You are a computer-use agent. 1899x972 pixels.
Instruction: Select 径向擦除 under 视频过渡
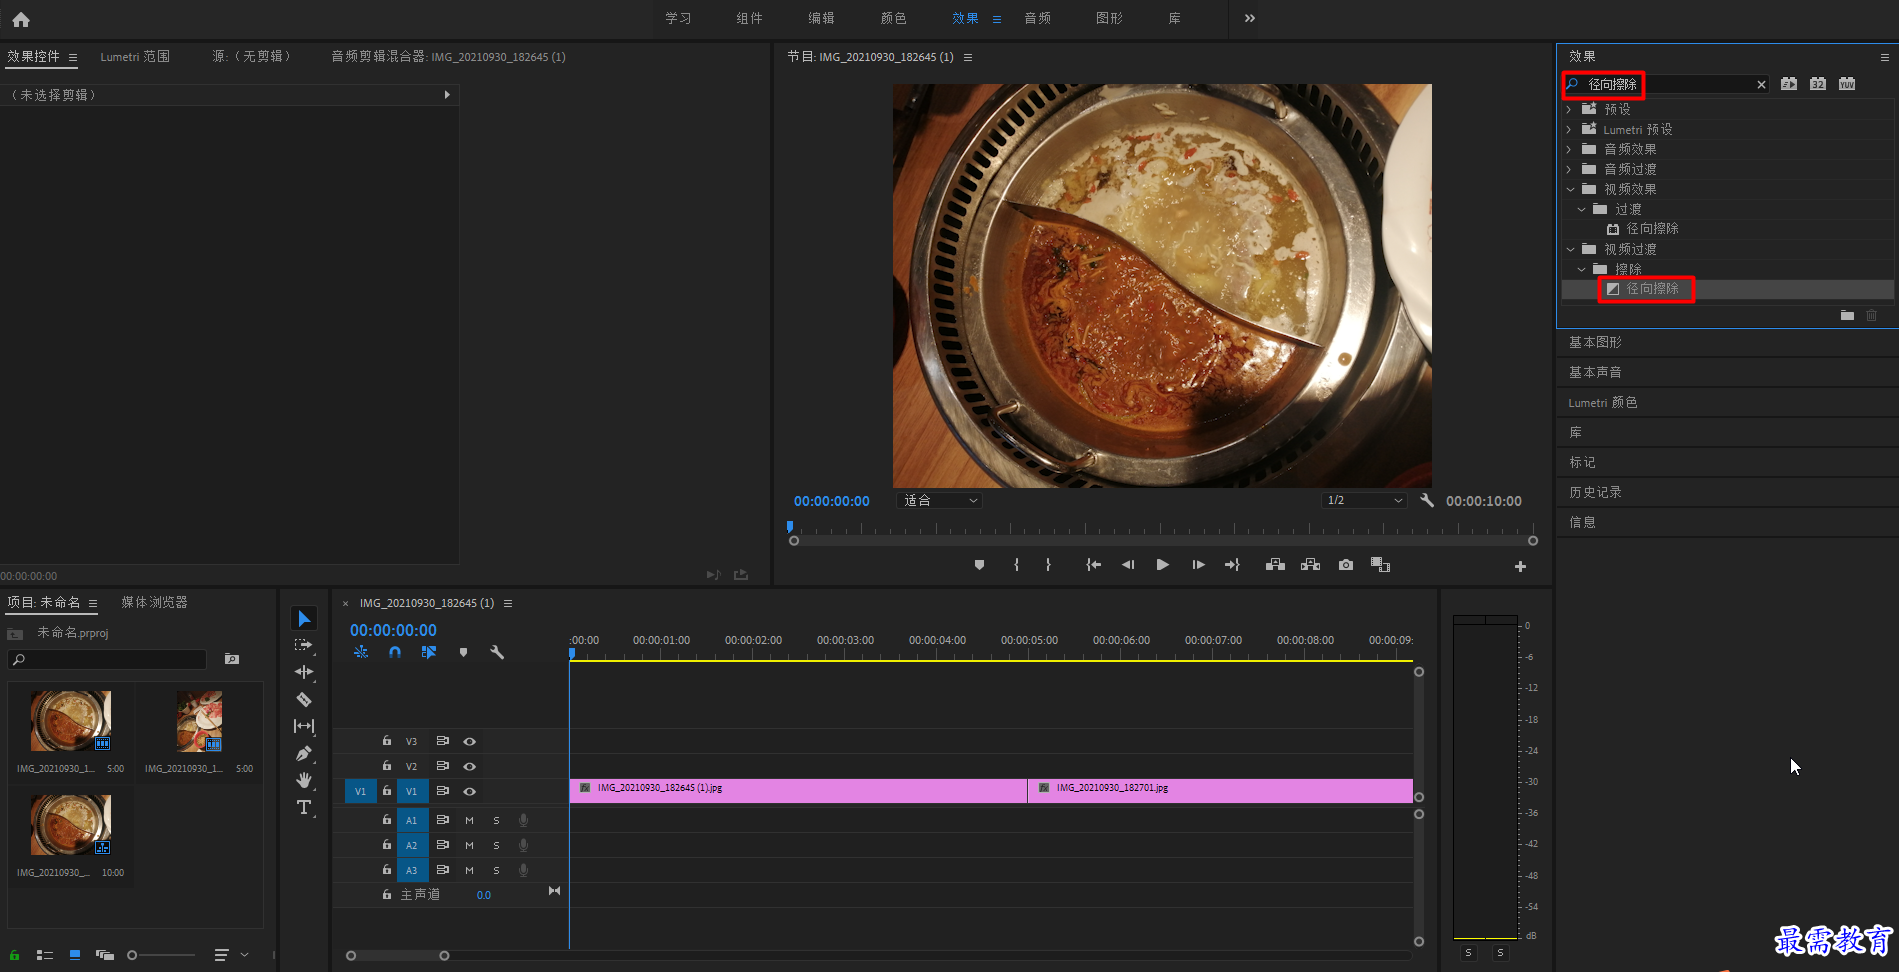point(1652,289)
